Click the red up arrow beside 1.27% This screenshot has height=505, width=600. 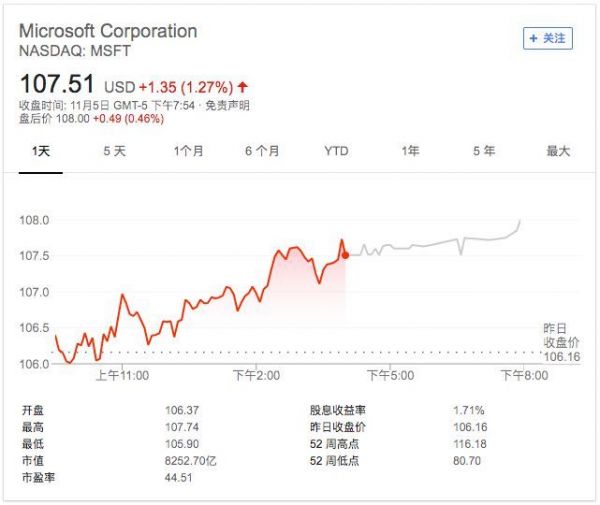(x=243, y=87)
